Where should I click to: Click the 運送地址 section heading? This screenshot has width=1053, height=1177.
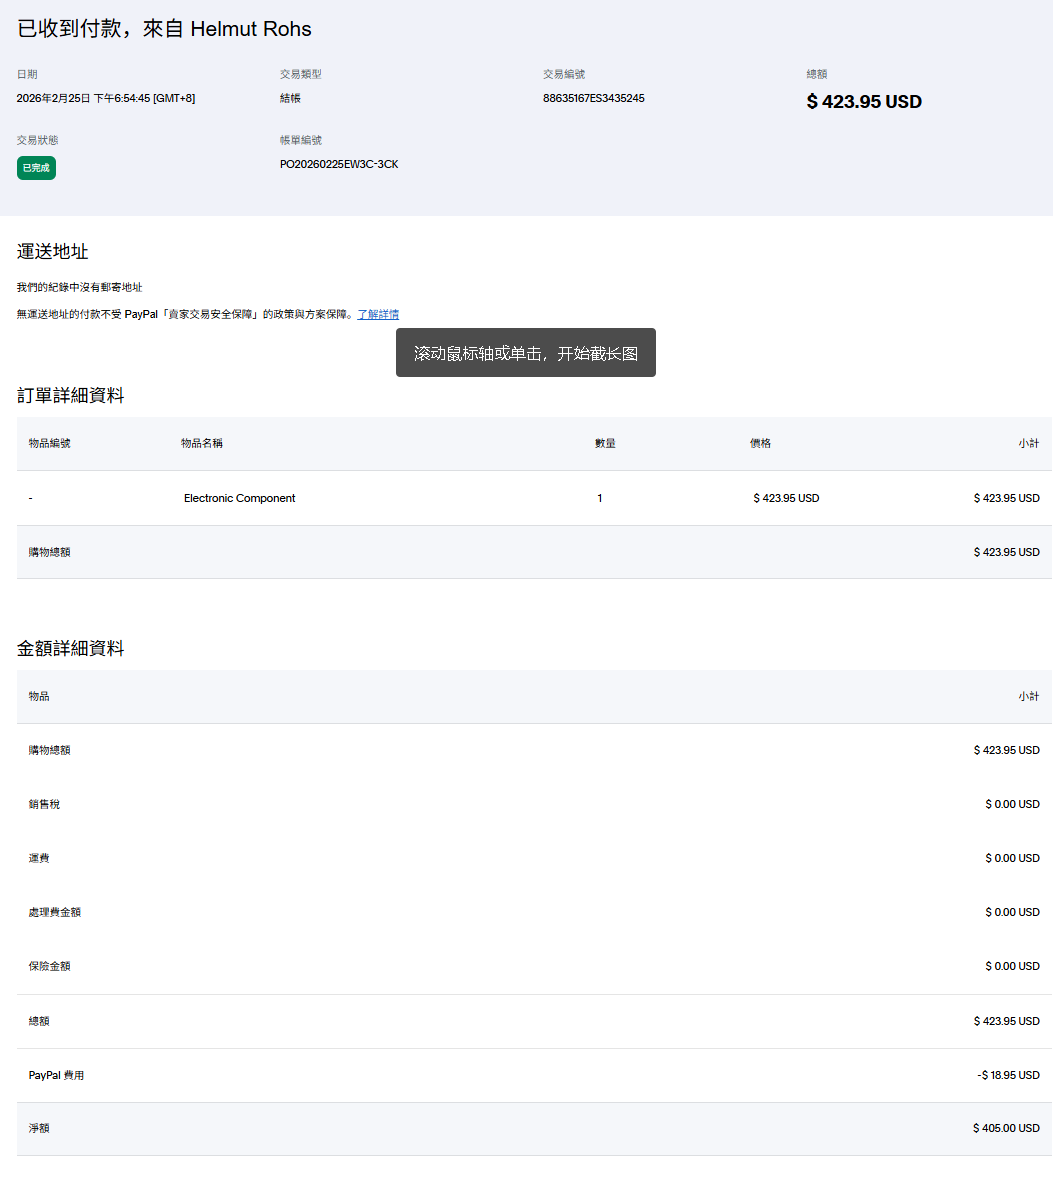coord(53,251)
